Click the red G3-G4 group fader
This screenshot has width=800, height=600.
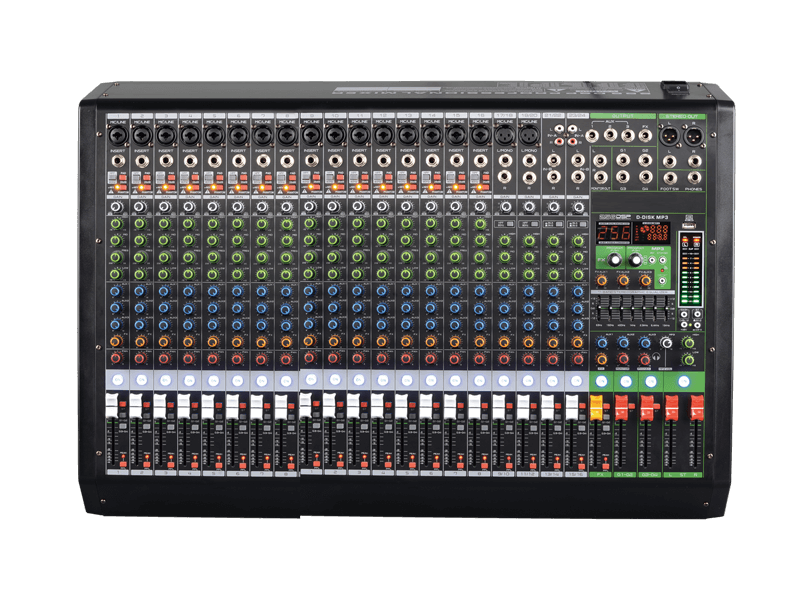pyautogui.click(x=646, y=406)
